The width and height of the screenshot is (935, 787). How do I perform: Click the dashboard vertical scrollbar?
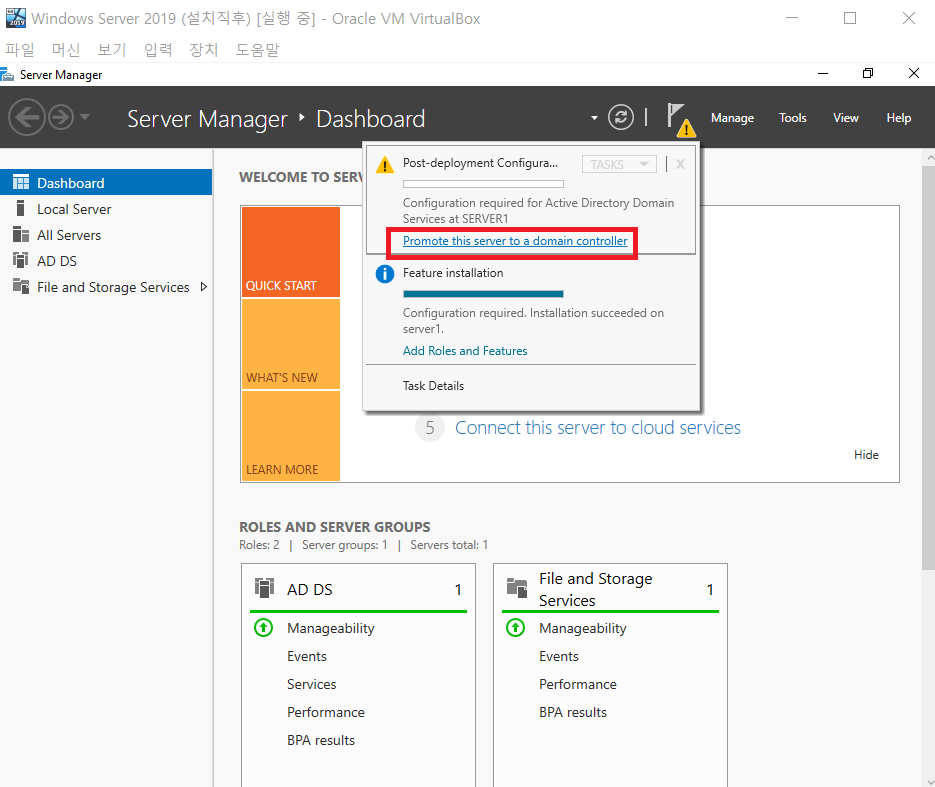pyautogui.click(x=928, y=367)
